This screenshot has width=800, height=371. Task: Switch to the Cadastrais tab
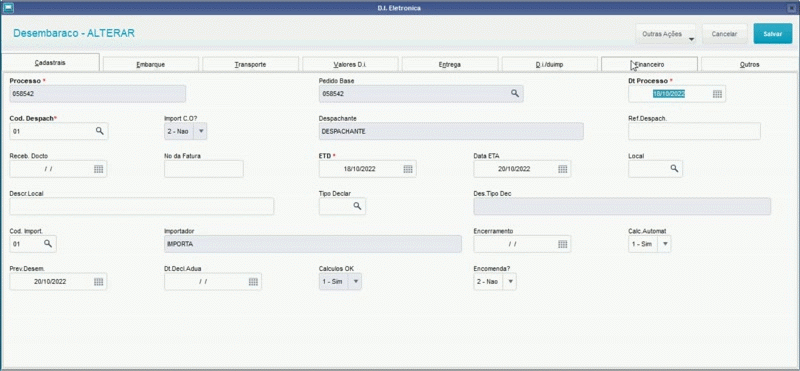[x=50, y=62]
